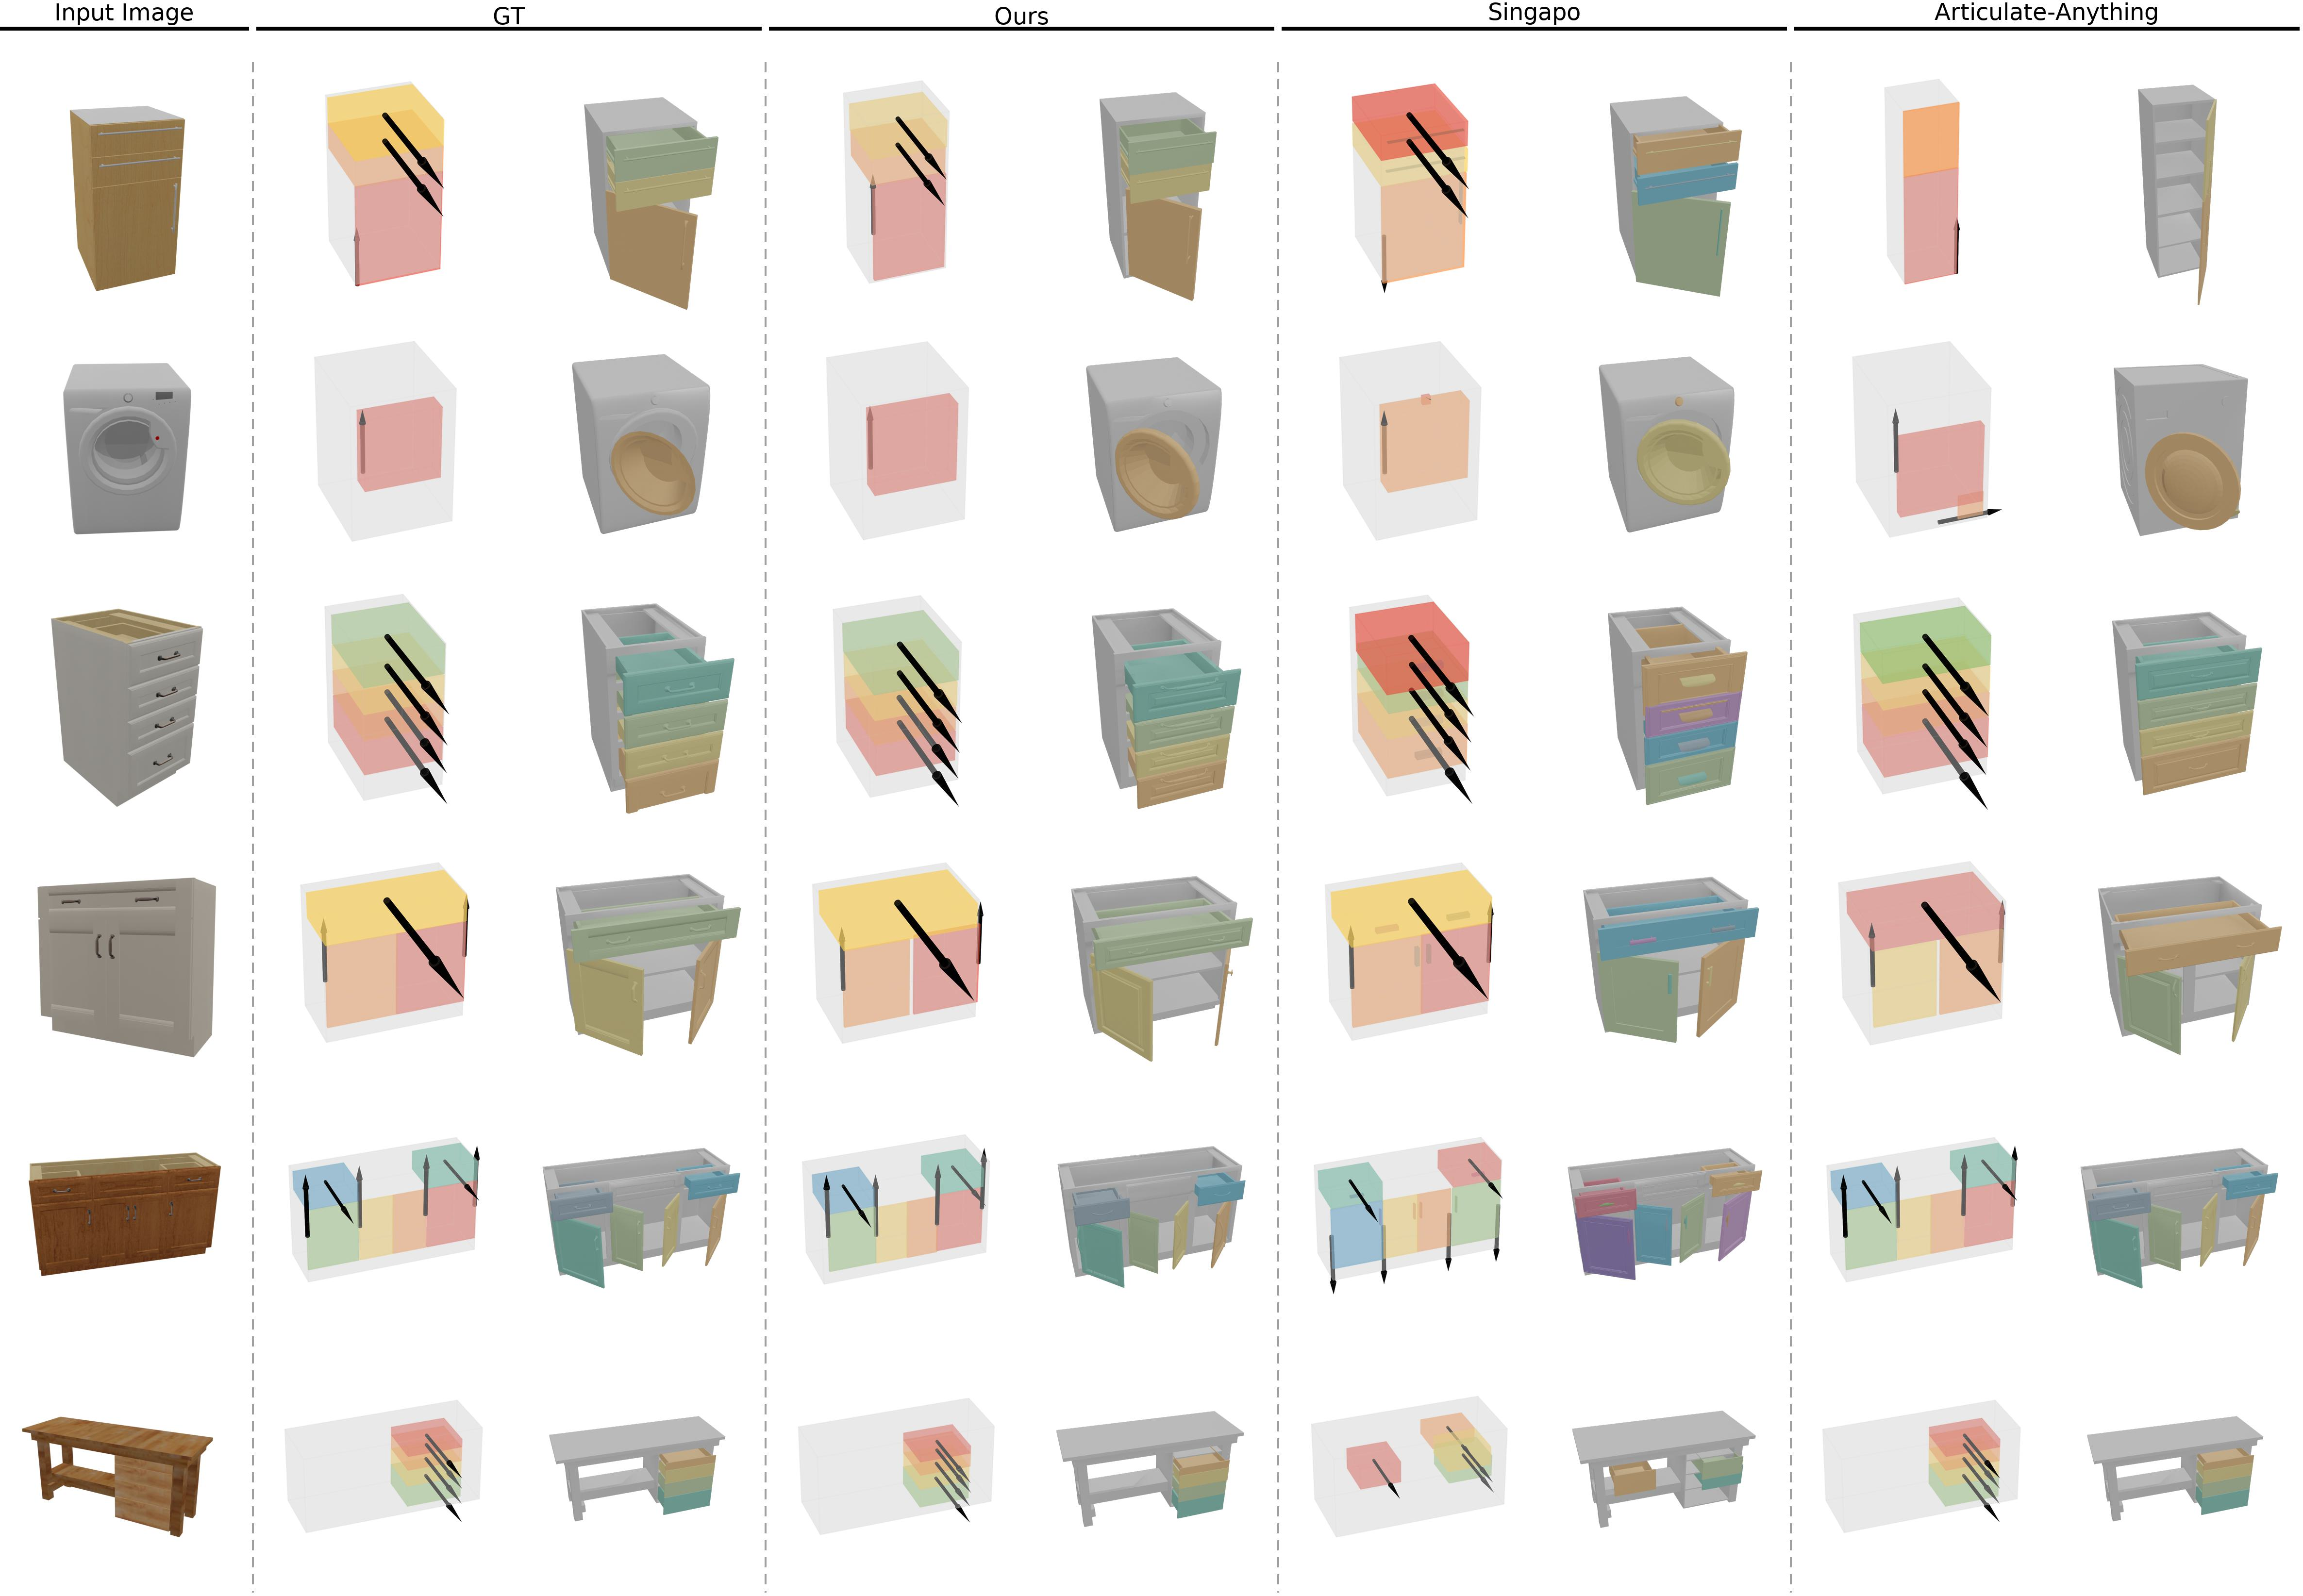View Articulate-Anything two-door mesh with brown drawer
2303x1596 pixels.
click(2190, 966)
